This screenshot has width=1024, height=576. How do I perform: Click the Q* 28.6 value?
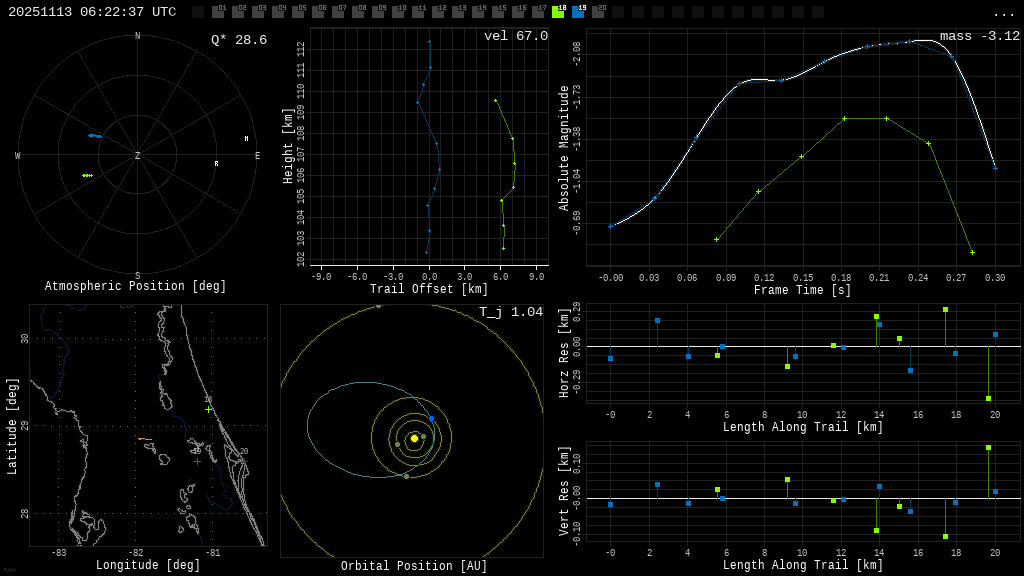point(239,40)
